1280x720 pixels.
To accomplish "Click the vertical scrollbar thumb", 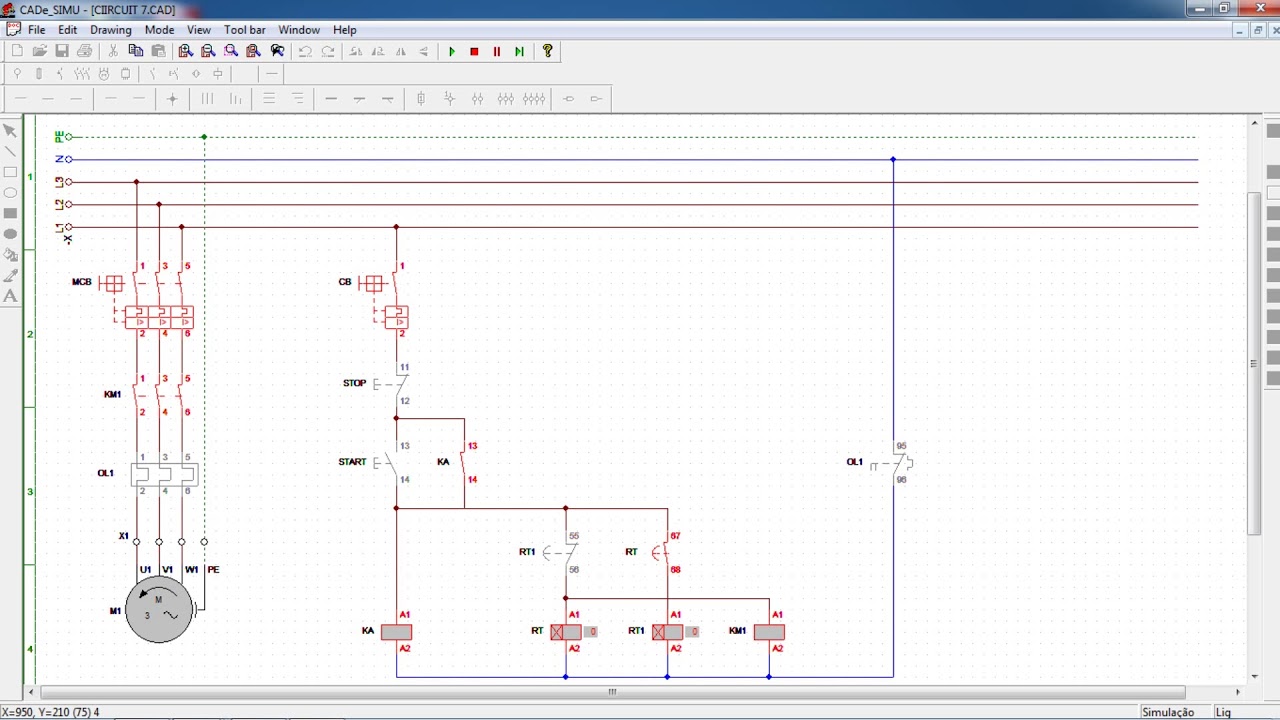I will [x=1255, y=363].
